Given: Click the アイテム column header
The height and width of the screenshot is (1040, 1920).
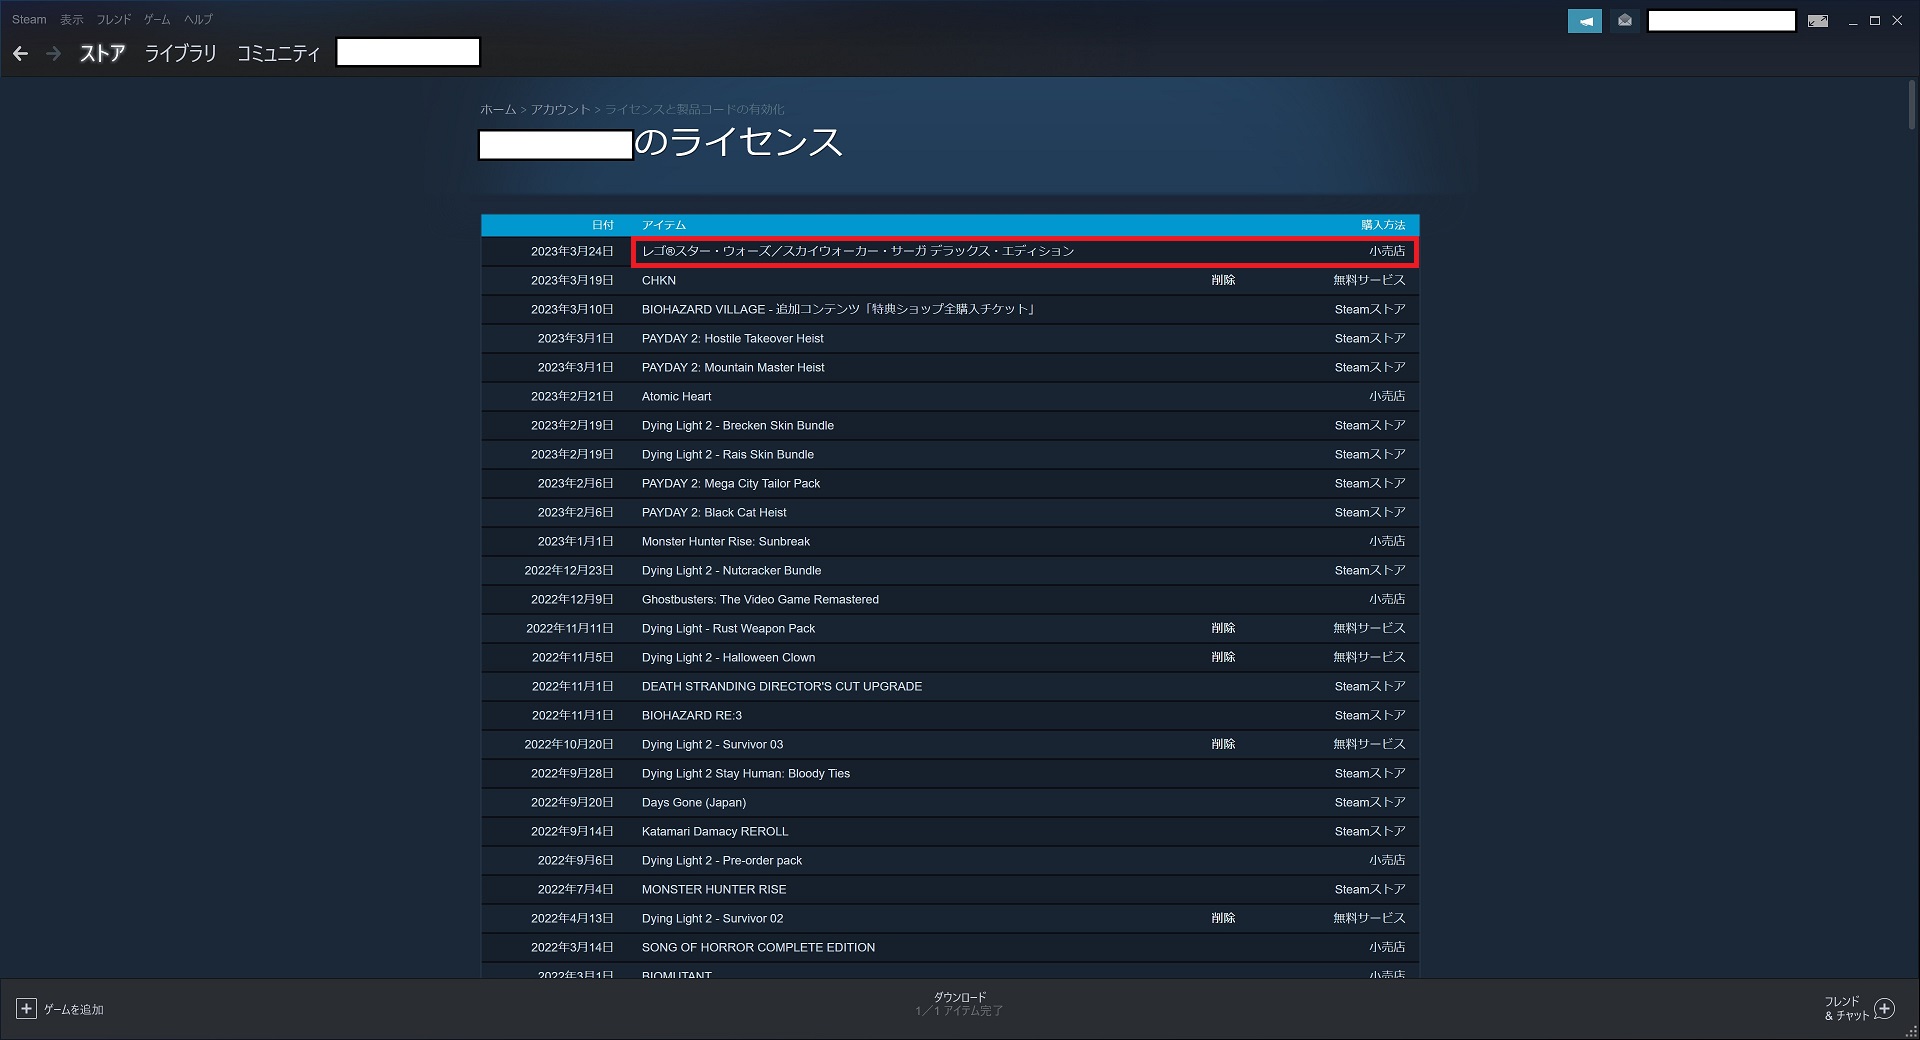Looking at the screenshot, I should (x=664, y=225).
